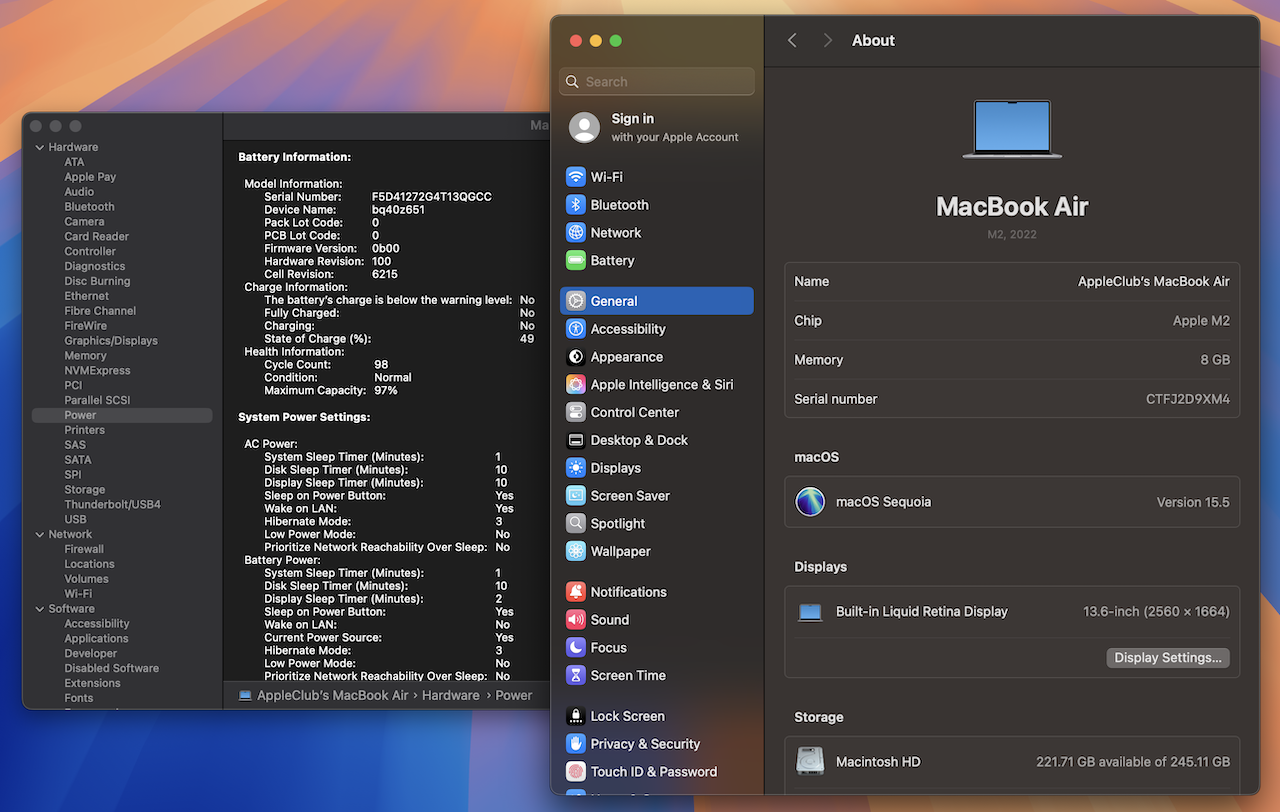
Task: Select Bluetooth in System Information Hardware list
Action: [89, 207]
